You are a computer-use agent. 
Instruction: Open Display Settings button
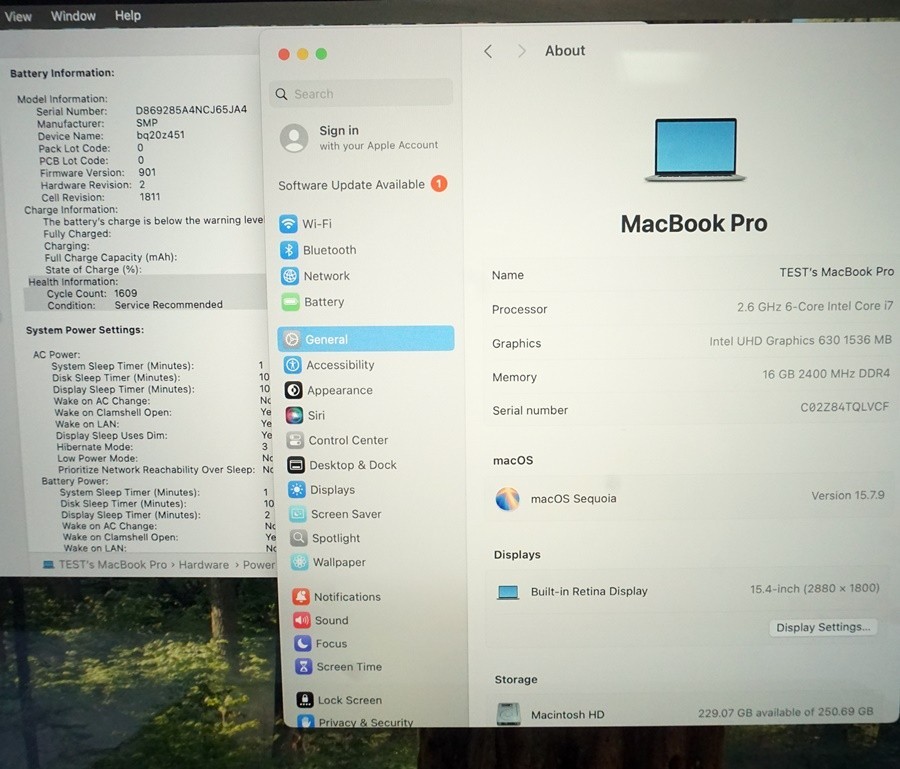tap(823, 627)
